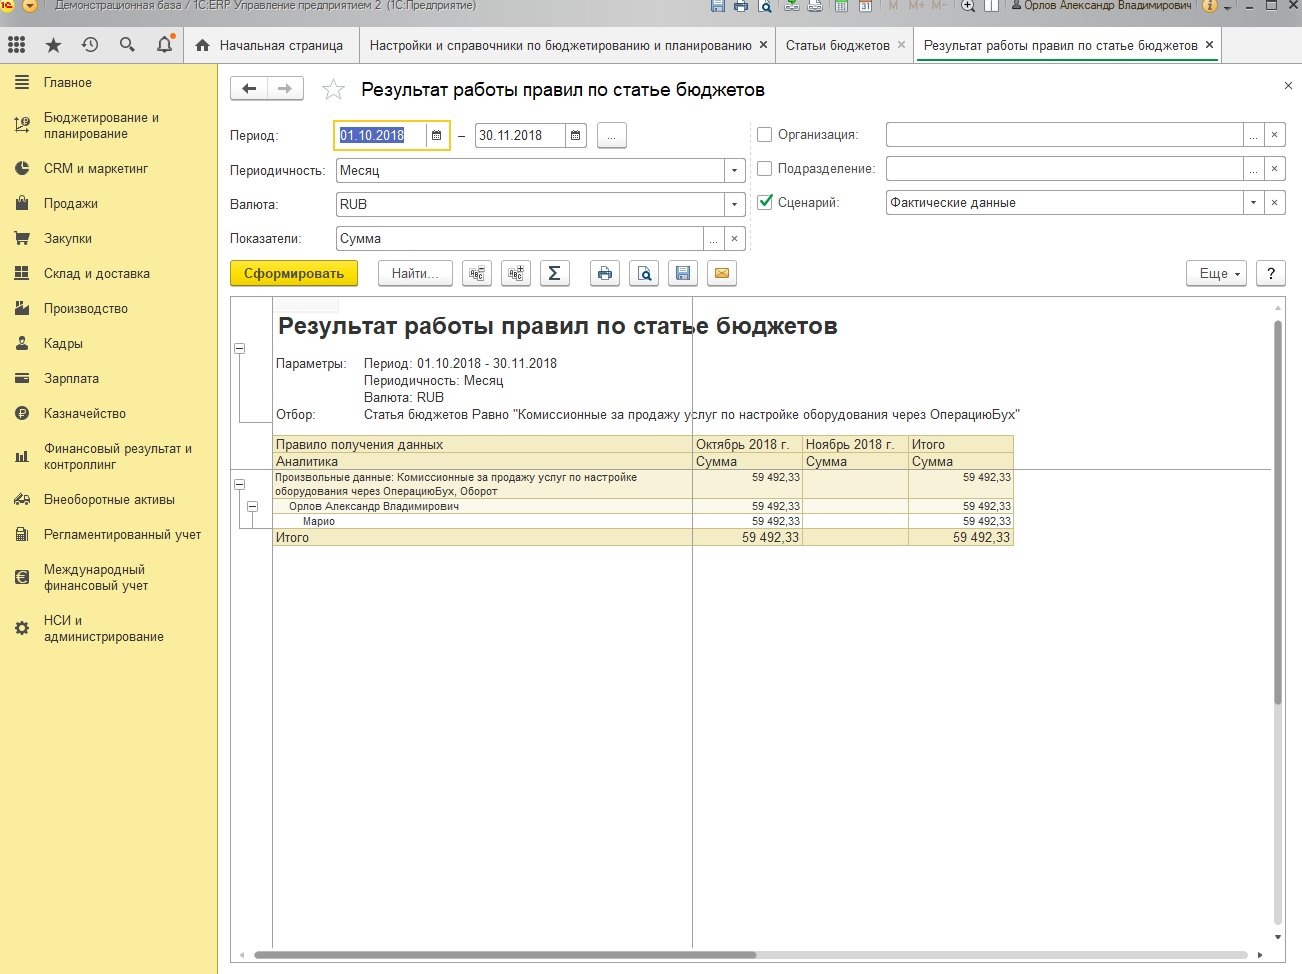1302x974 pixels.
Task: Click the Октябрь 2018 г. column header
Action: pos(747,445)
